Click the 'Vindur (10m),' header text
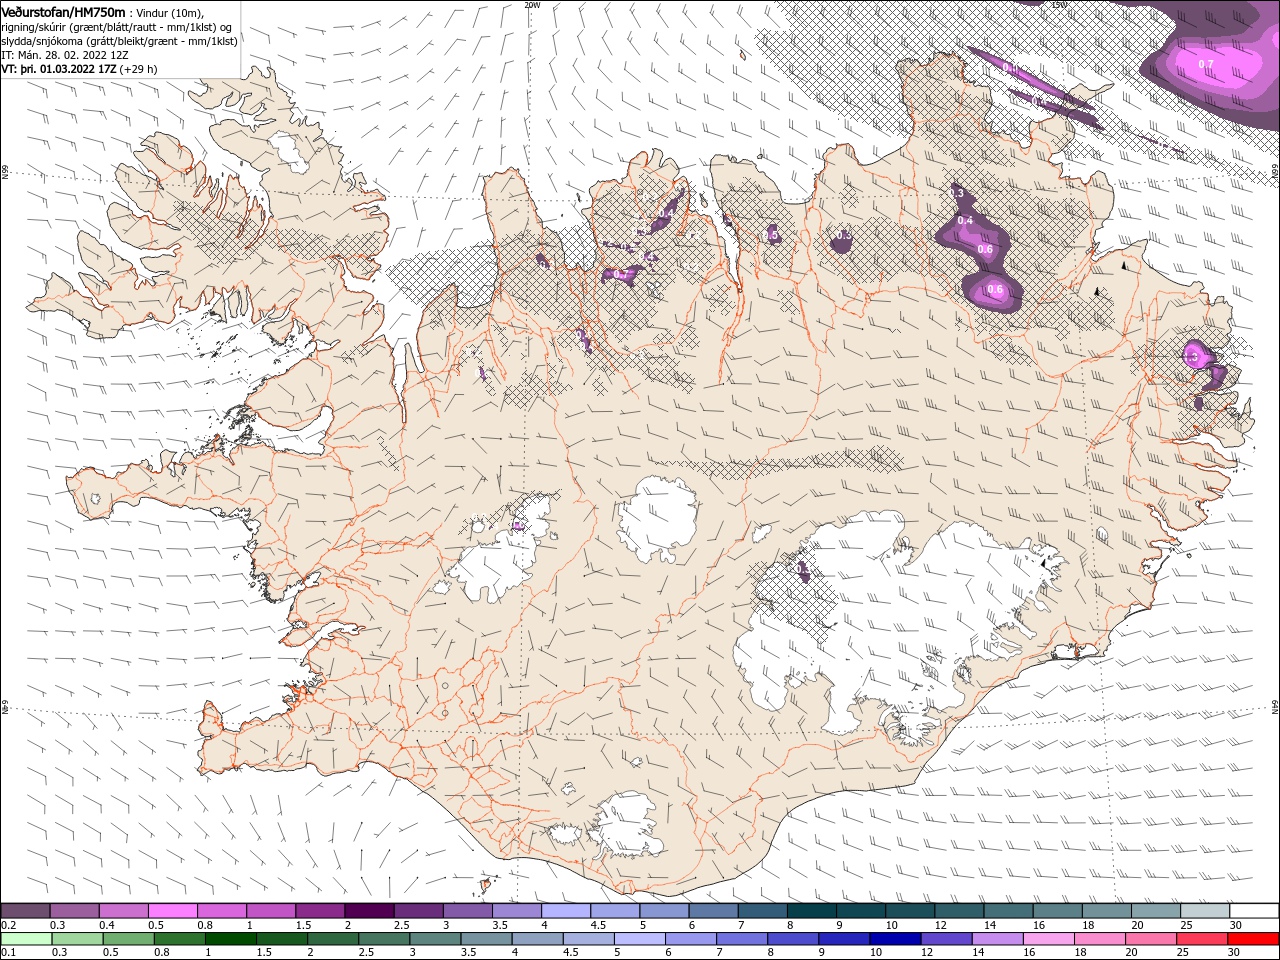The width and height of the screenshot is (1280, 960). click(169, 12)
